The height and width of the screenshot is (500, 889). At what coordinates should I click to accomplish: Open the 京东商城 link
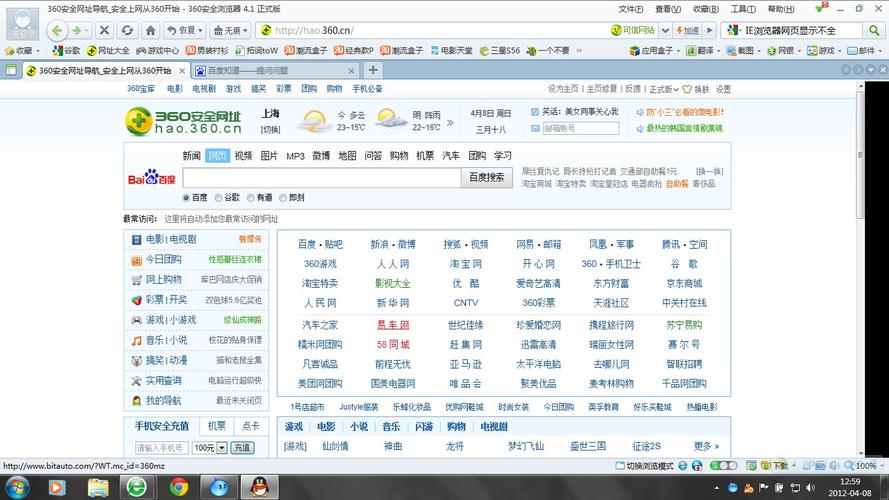(684, 283)
